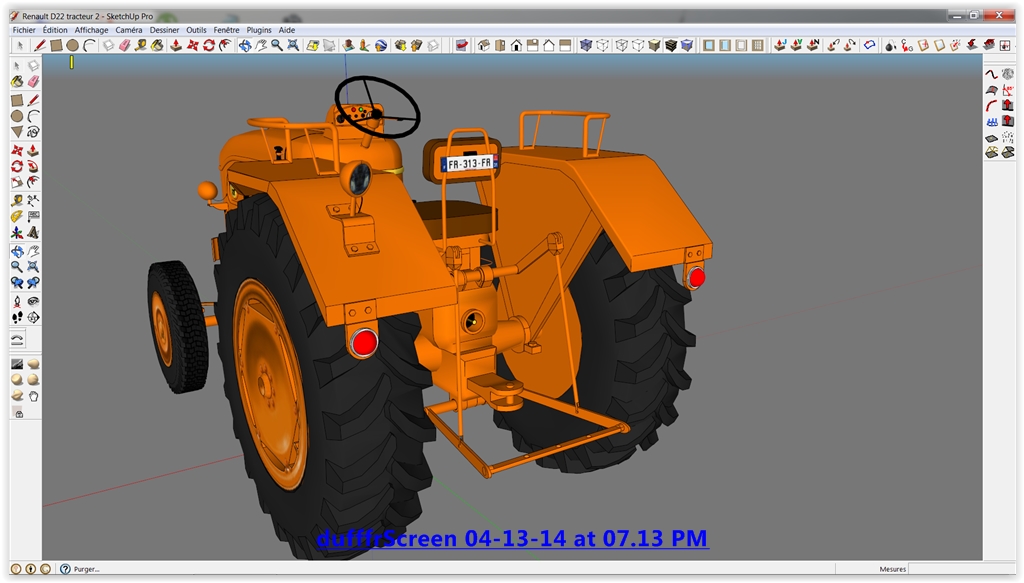
Task: Select the Position Camera tool
Action: [x=17, y=302]
